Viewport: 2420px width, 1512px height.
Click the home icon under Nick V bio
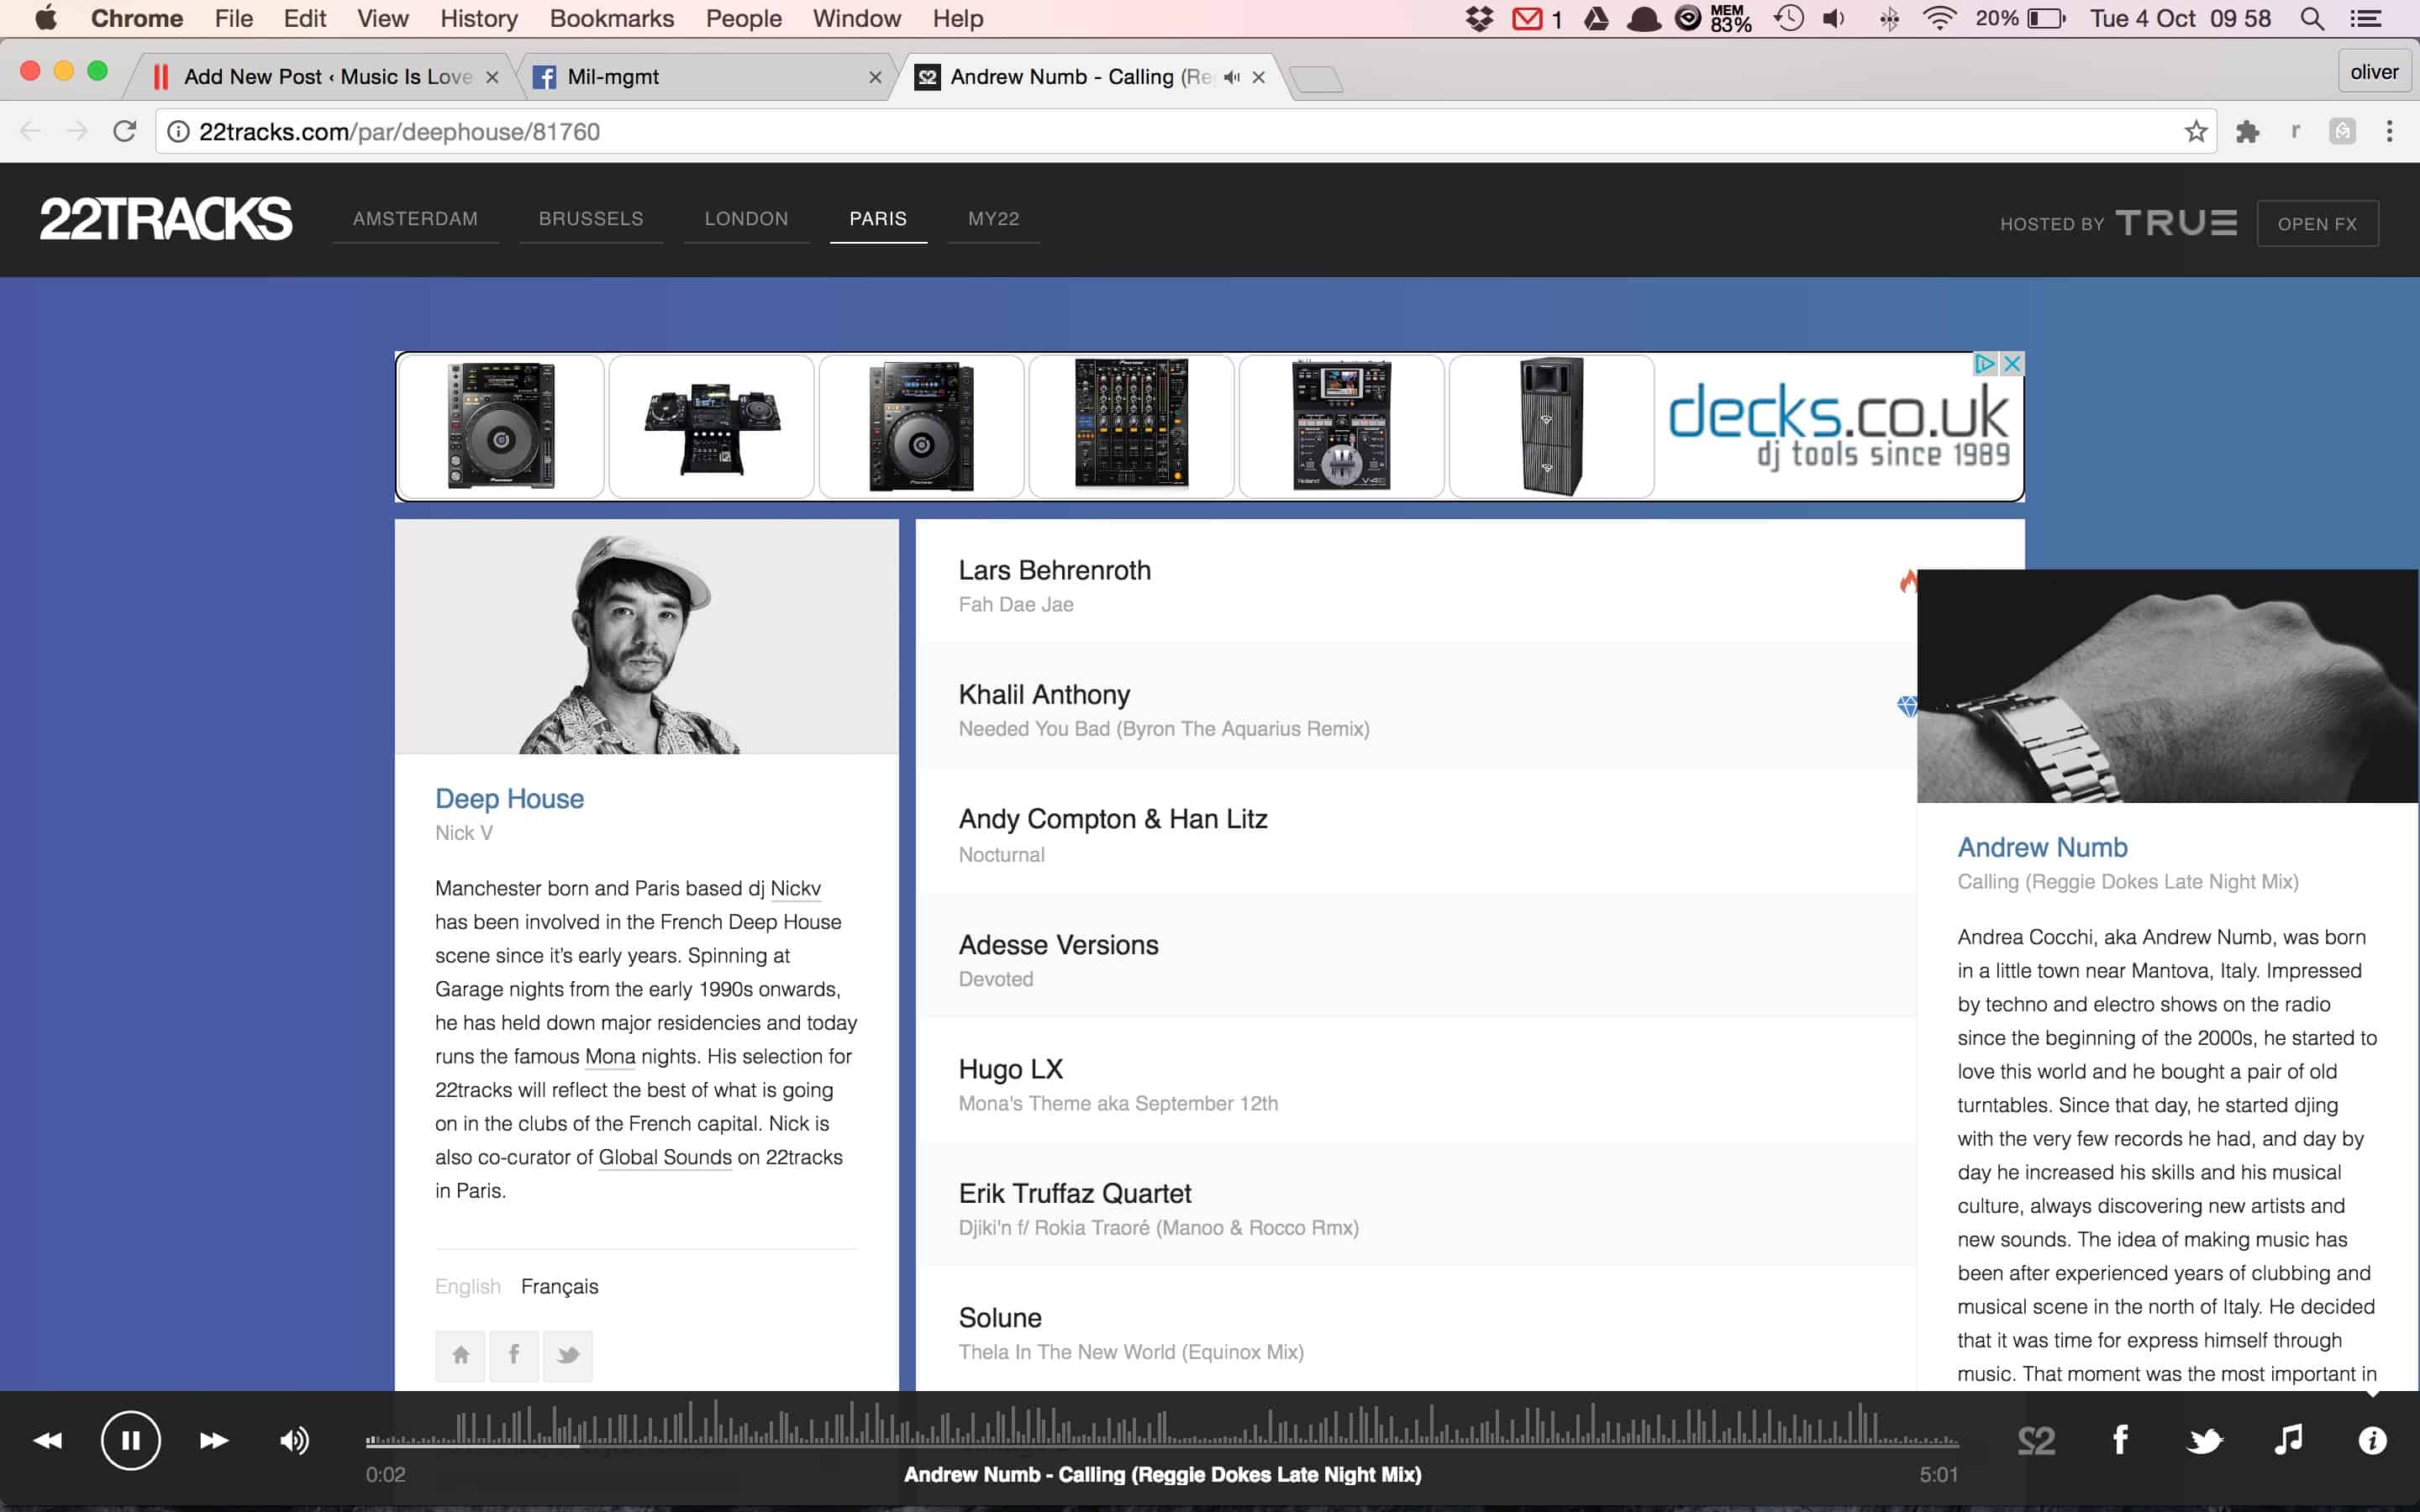tap(460, 1355)
